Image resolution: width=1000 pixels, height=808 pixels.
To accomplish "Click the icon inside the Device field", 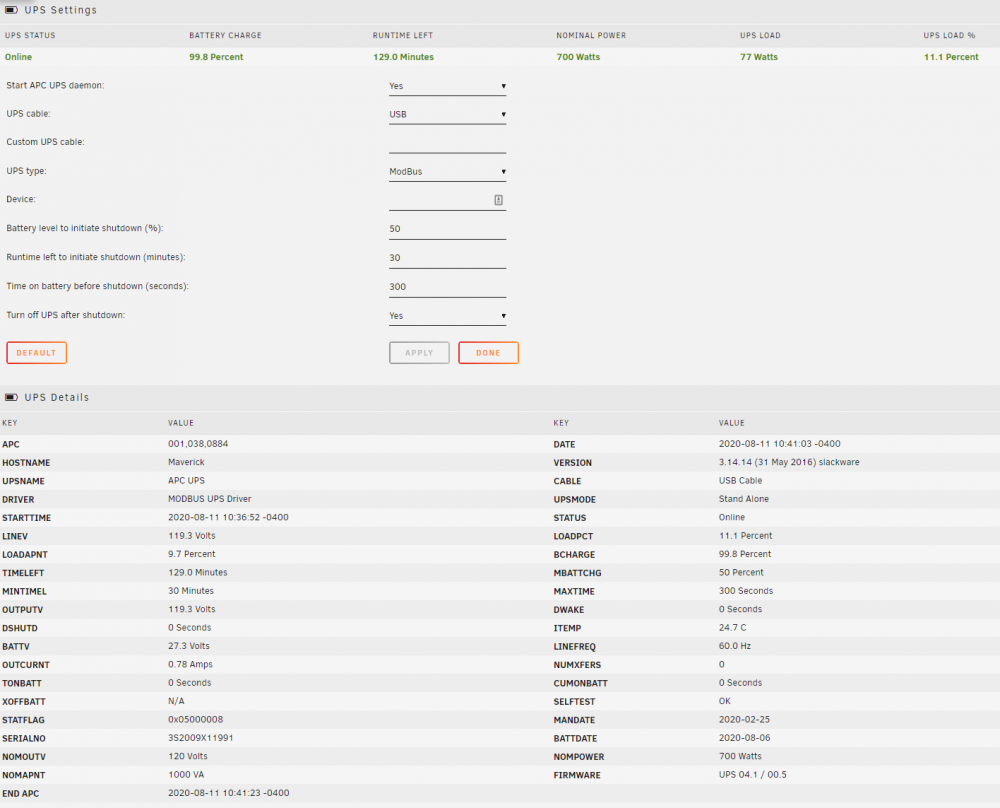I will click(x=498, y=200).
